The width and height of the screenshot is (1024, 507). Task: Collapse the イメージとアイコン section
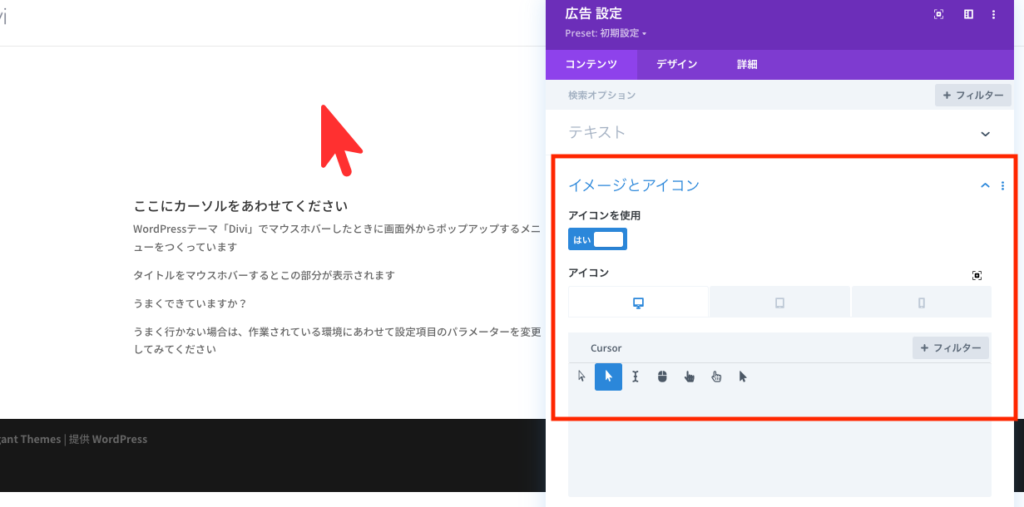pos(985,186)
